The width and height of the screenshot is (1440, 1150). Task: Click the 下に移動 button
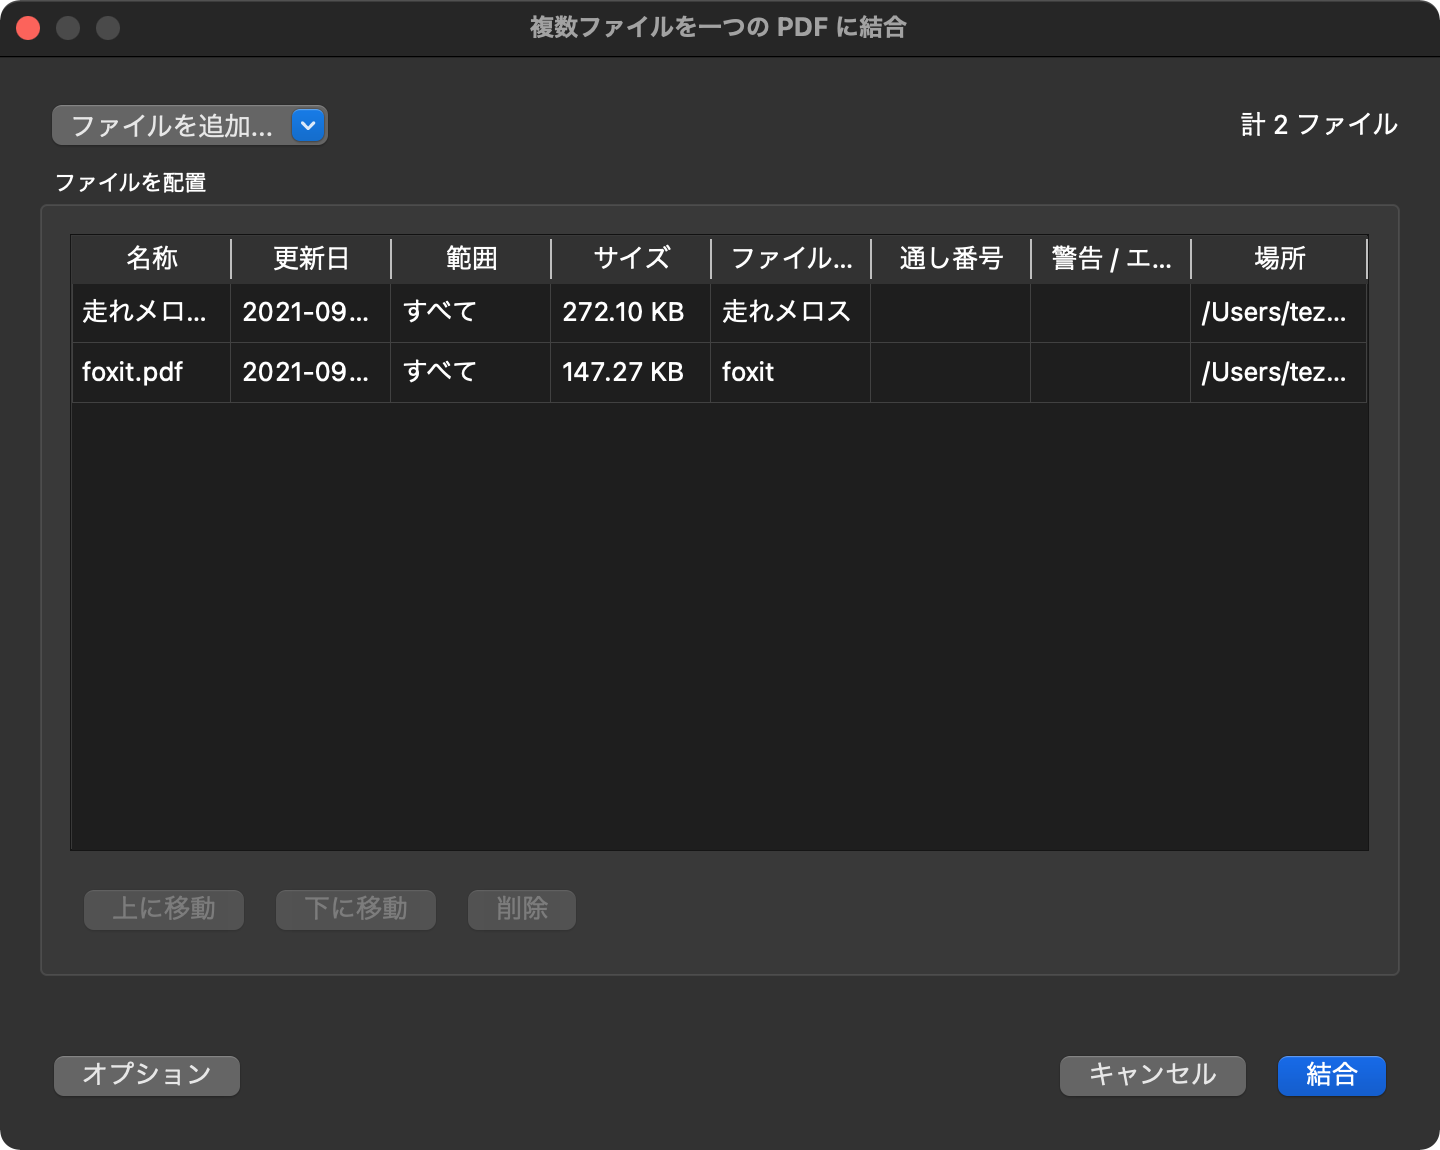click(x=356, y=909)
